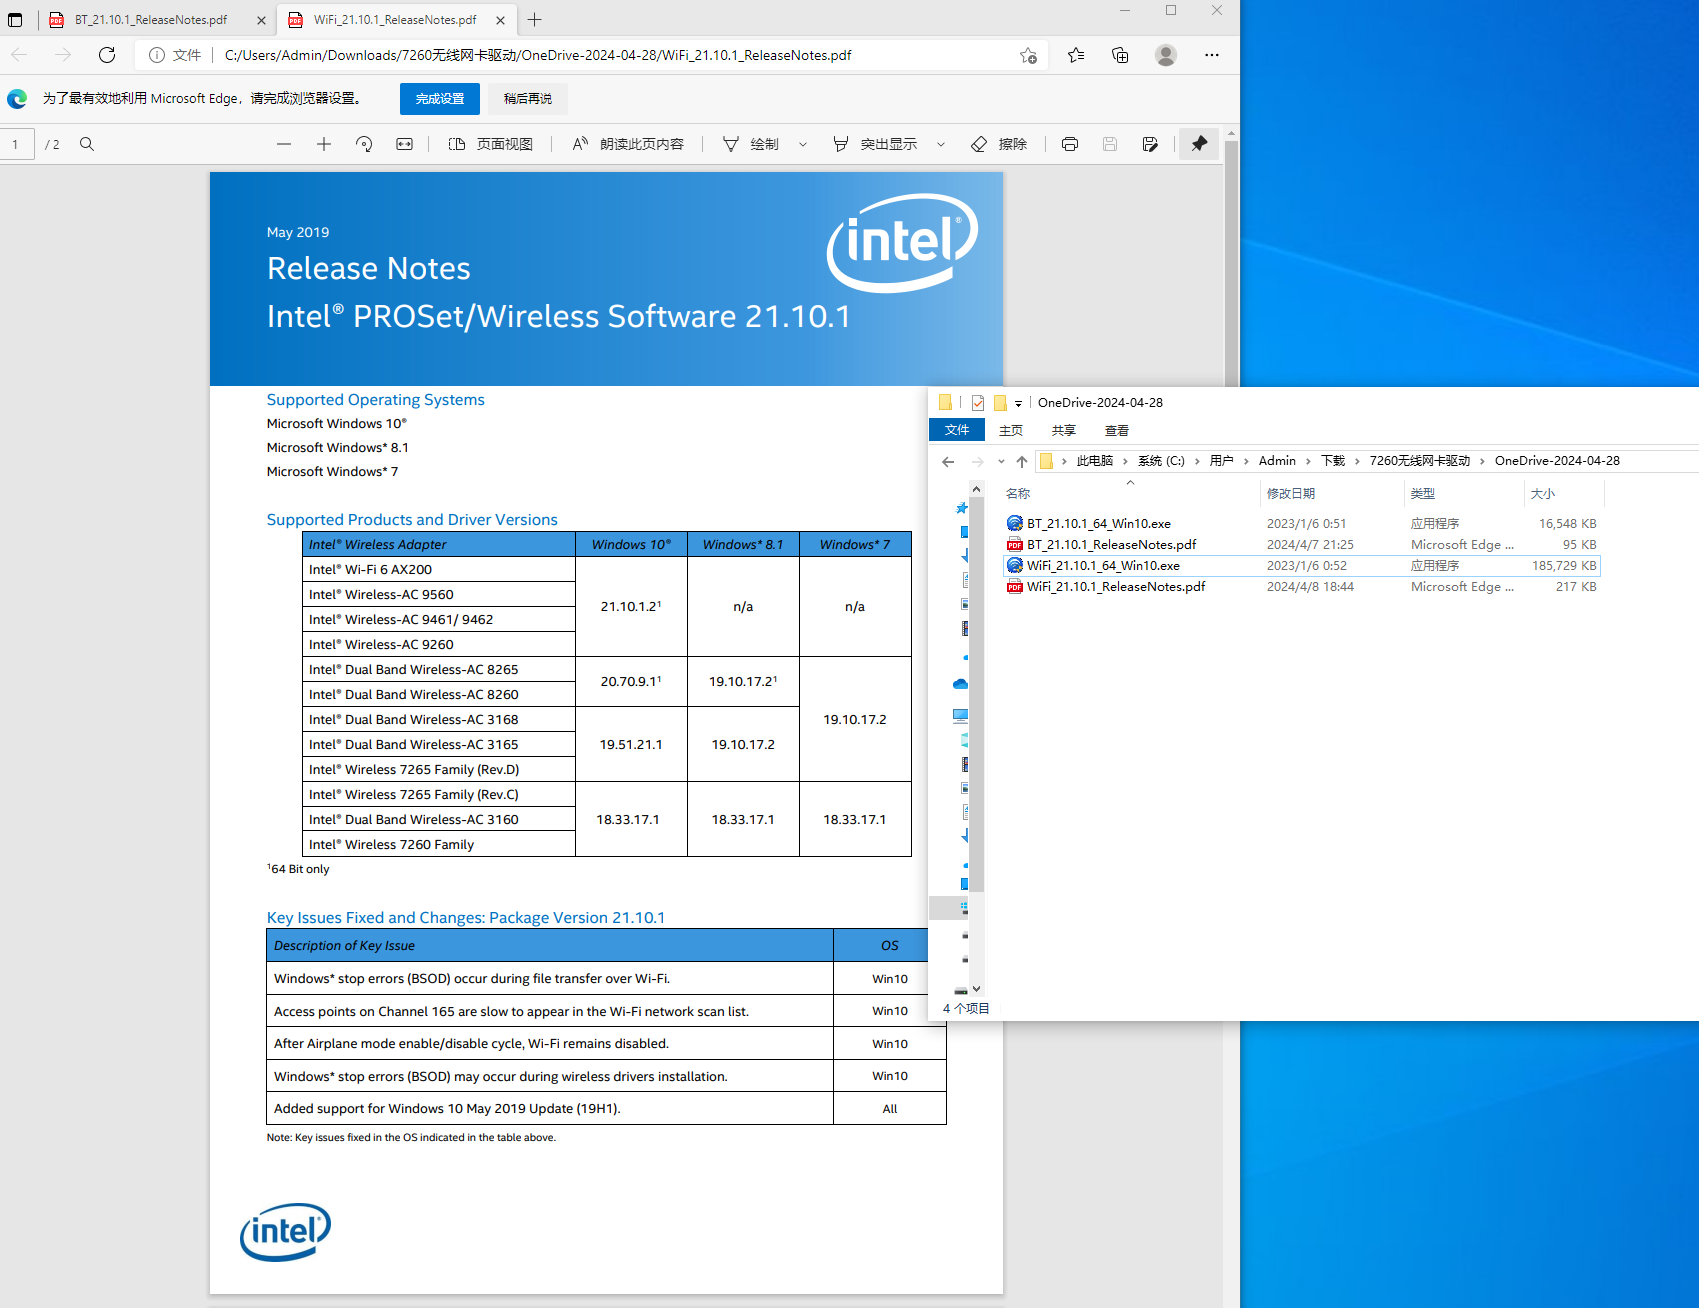
Task: Click the 完成设置 button
Action: click(440, 99)
